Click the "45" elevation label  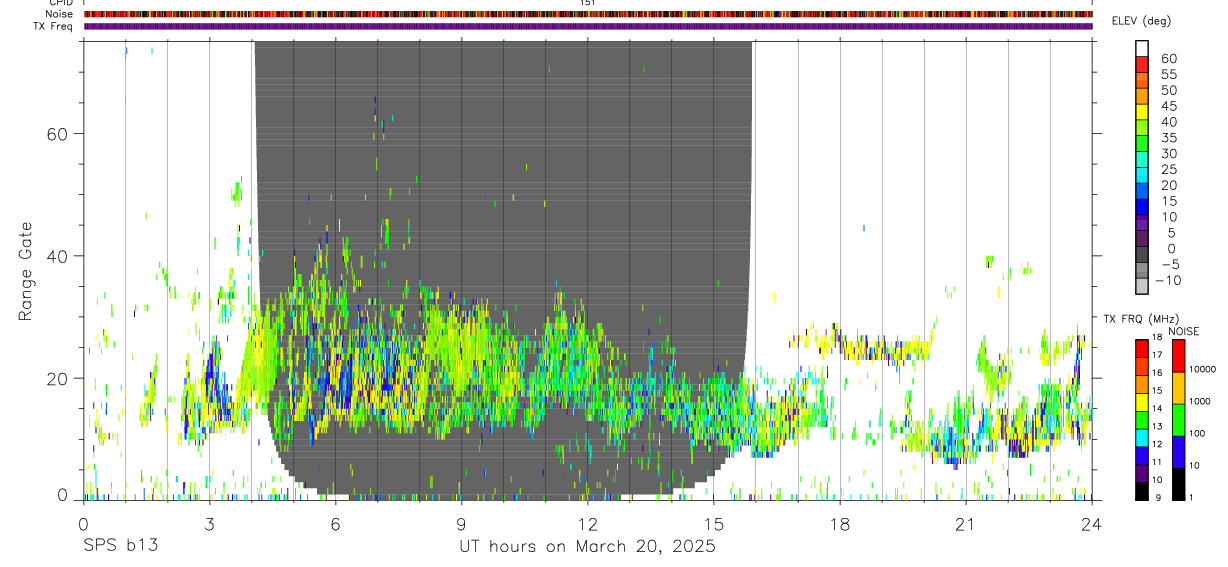[1168, 106]
